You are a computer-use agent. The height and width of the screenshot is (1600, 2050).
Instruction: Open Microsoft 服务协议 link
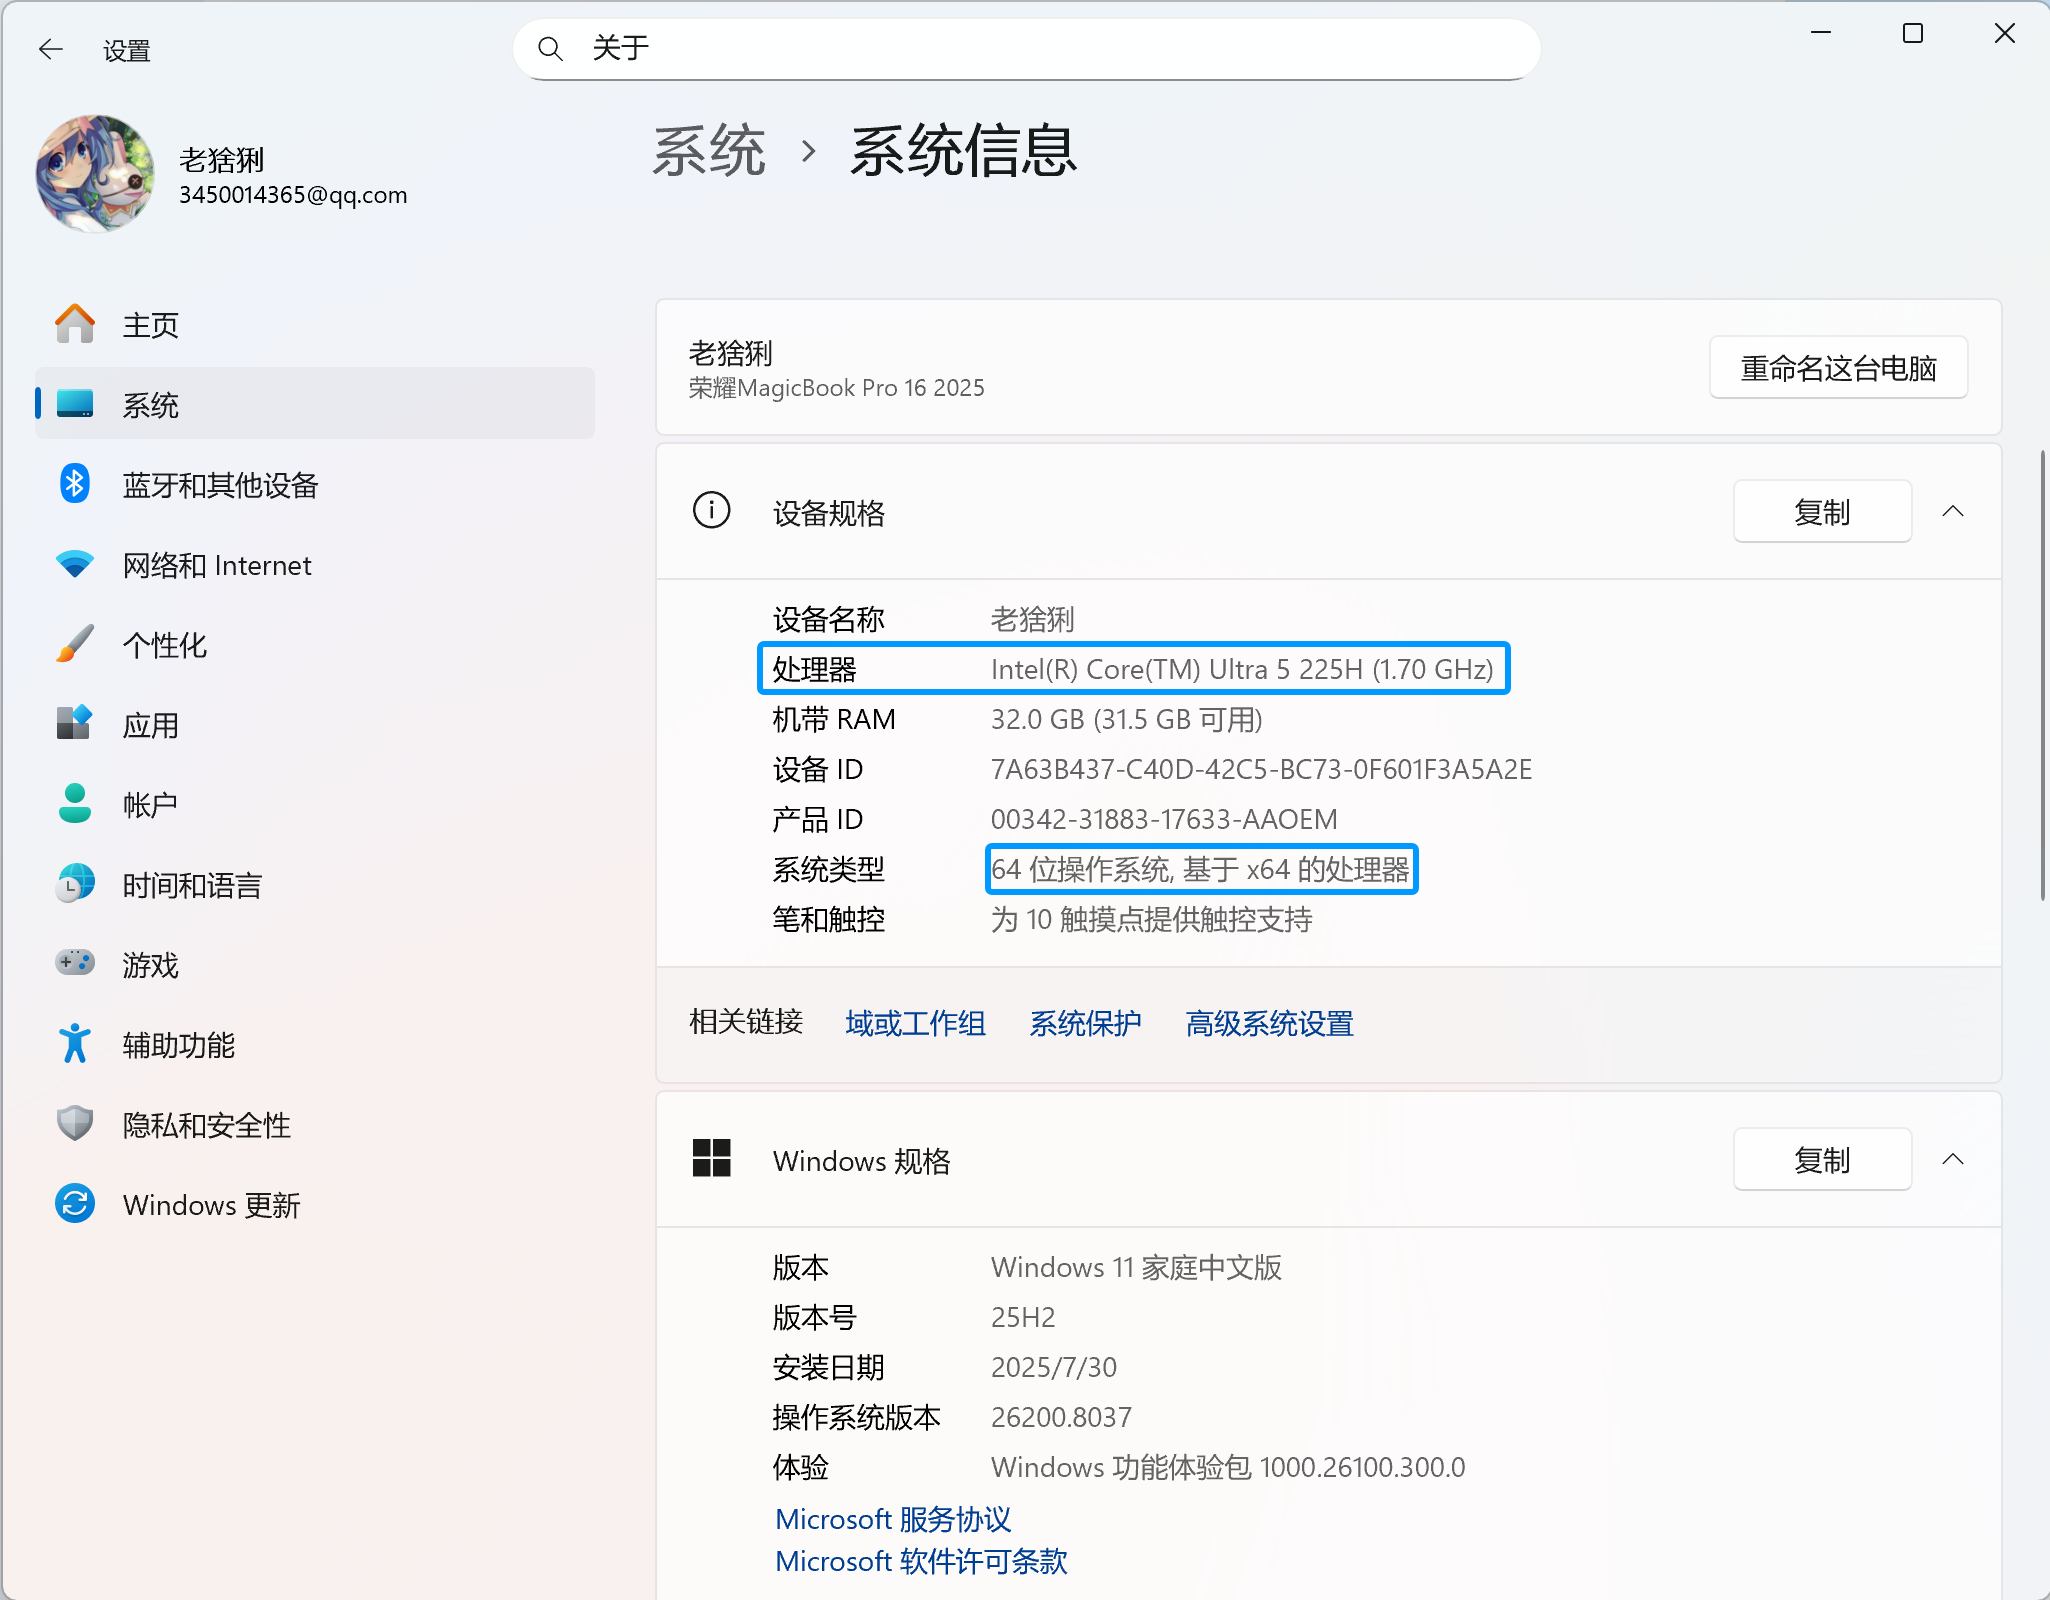(x=892, y=1519)
